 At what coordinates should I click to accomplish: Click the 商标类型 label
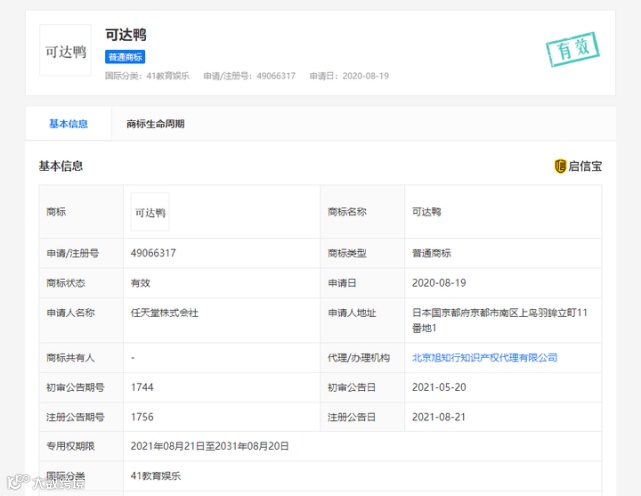[347, 253]
